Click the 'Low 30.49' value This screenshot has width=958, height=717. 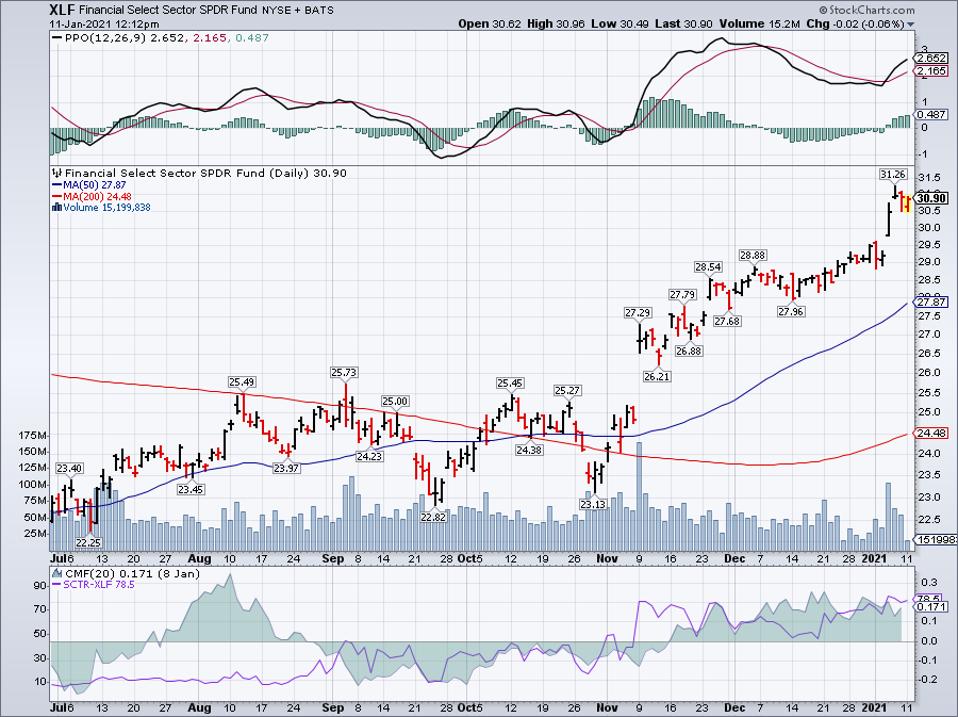click(x=619, y=24)
